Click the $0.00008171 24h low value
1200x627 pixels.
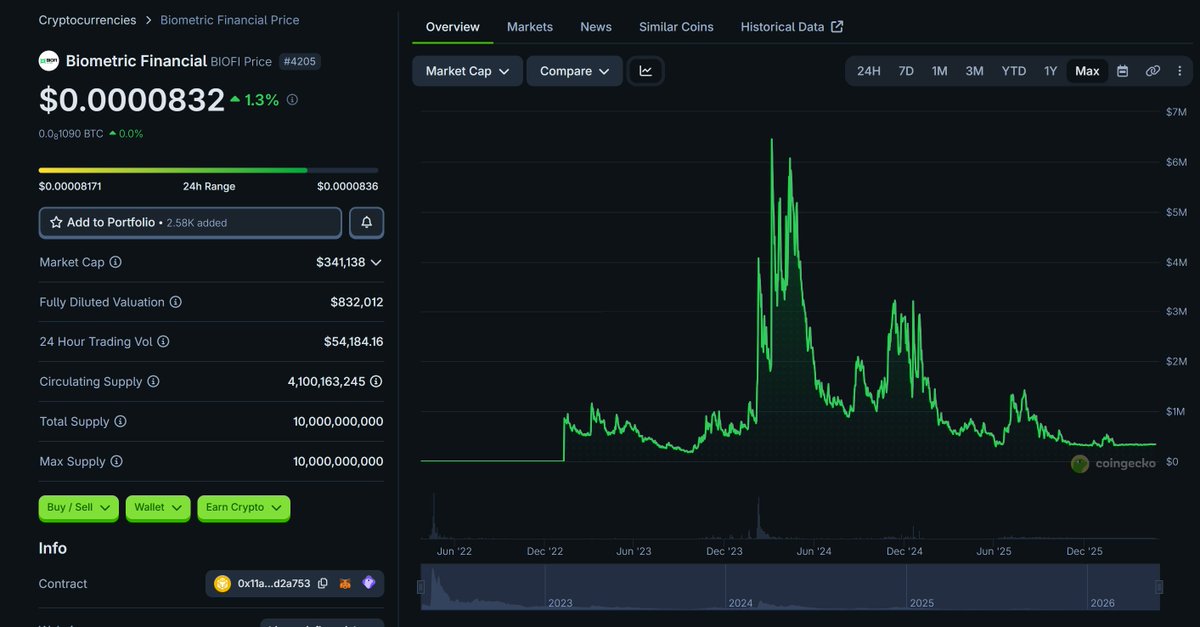coord(70,186)
